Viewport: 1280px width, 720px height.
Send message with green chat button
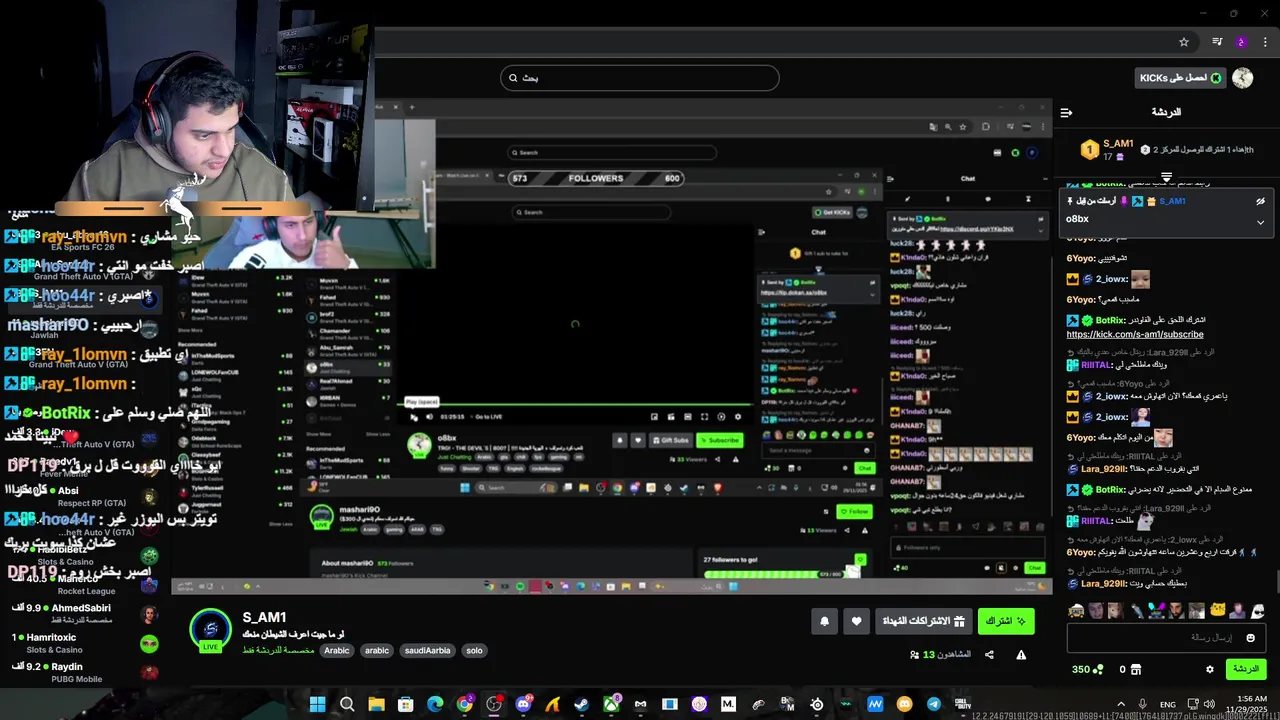(x=1245, y=669)
